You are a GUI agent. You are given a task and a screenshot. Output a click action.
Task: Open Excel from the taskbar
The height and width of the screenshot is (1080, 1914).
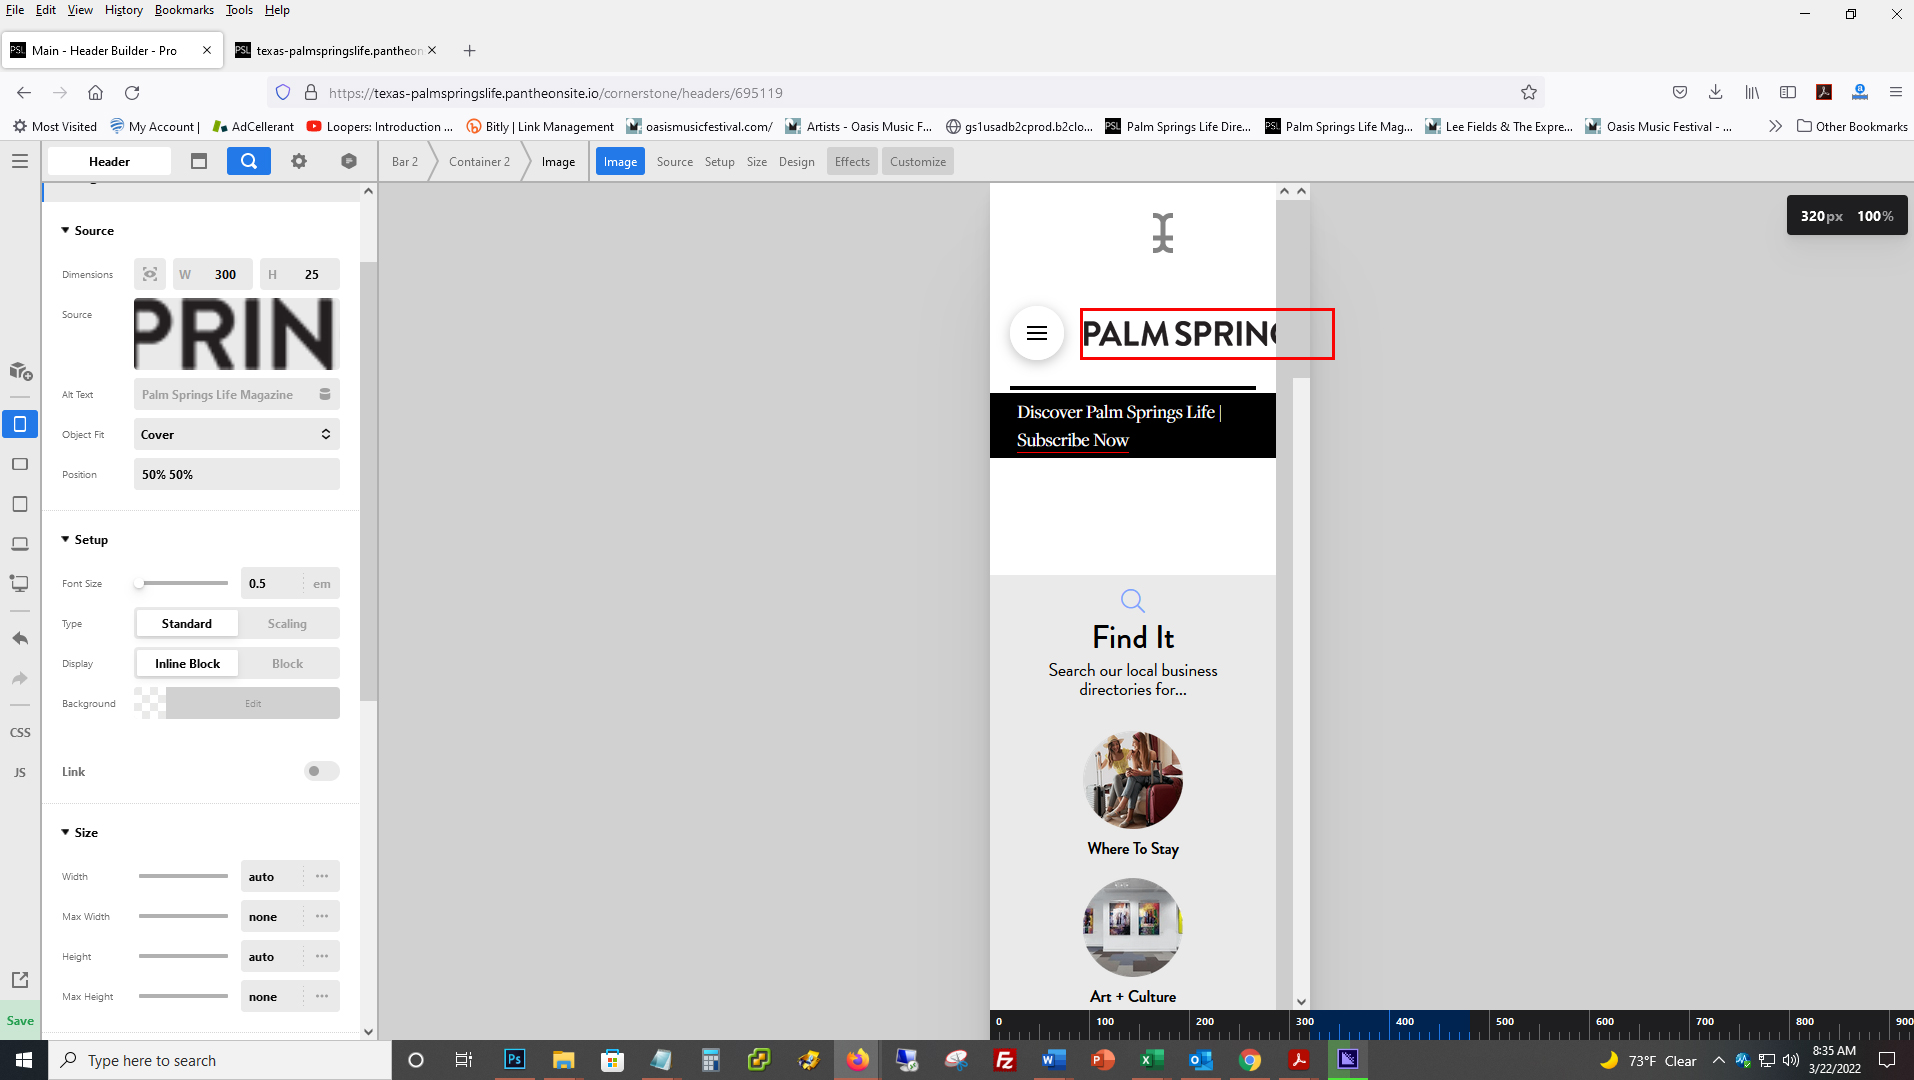(1152, 1060)
